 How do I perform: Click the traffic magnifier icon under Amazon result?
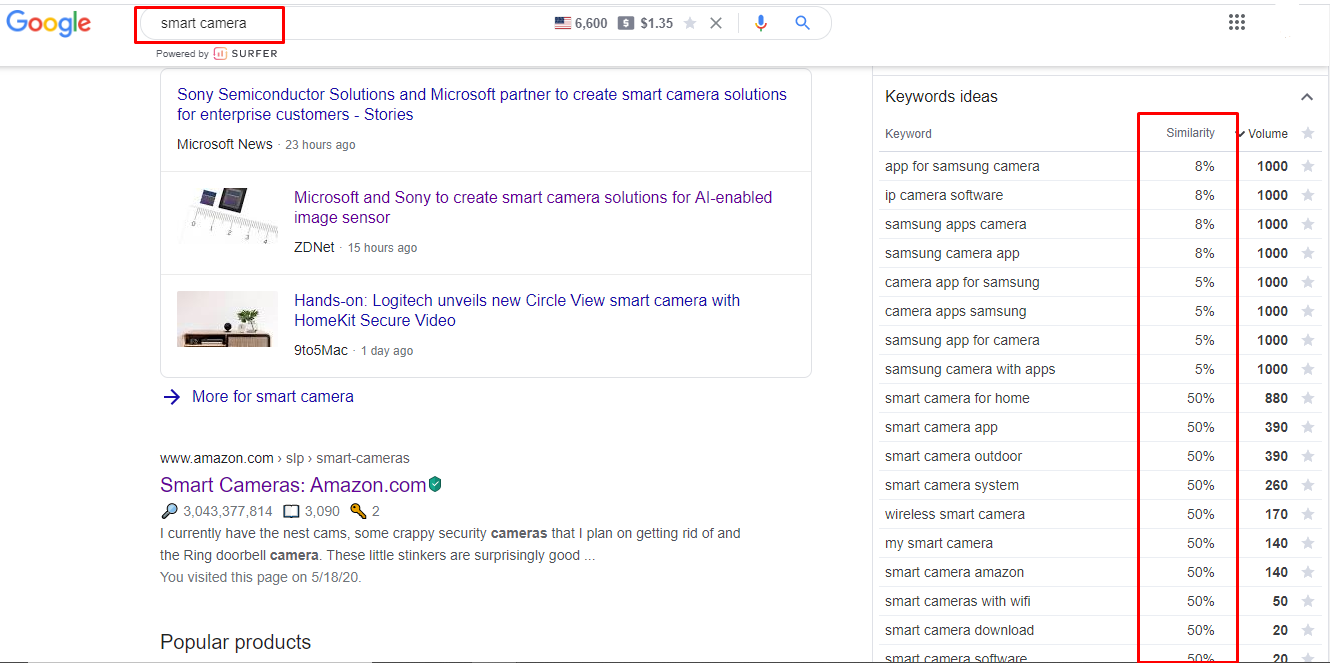click(169, 511)
